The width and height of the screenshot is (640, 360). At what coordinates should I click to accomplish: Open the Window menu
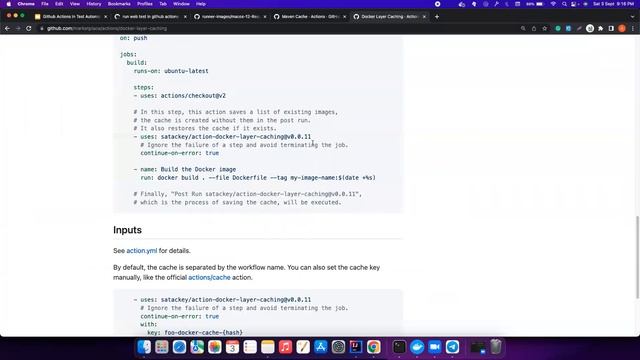[x=181, y=4]
